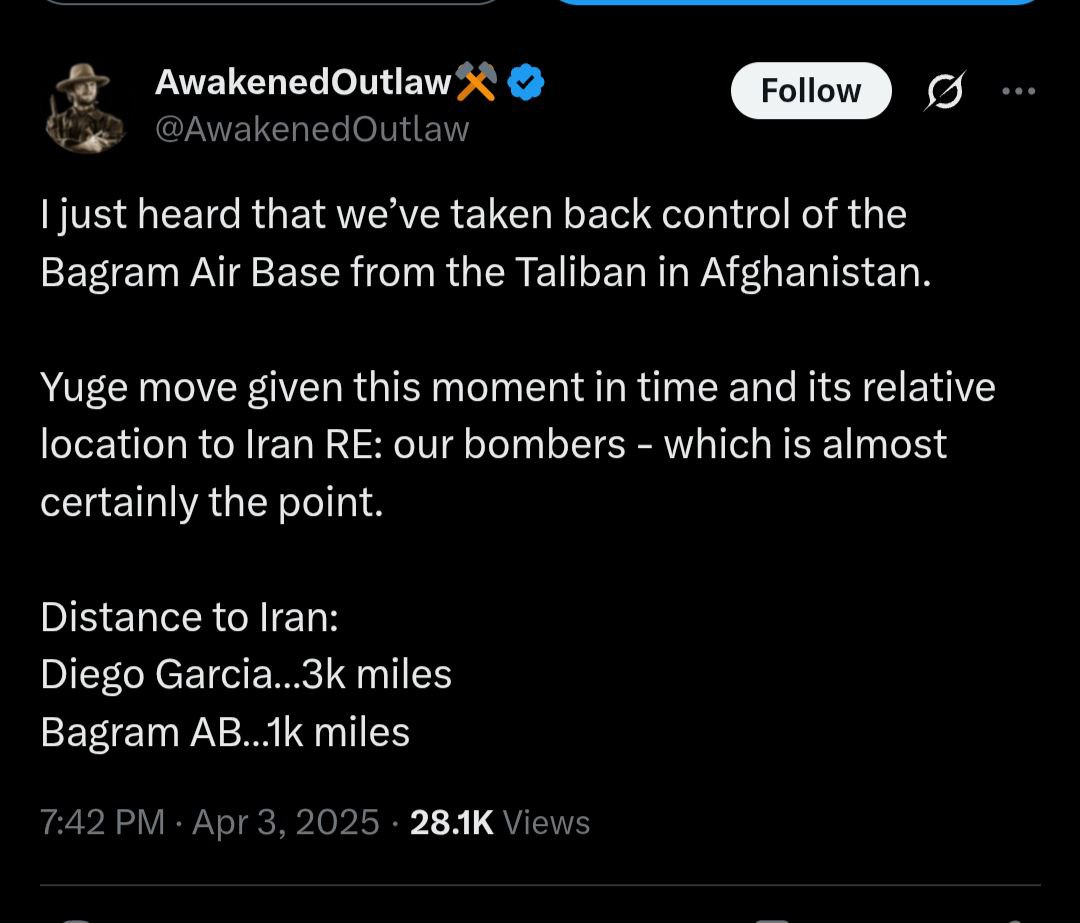The width and height of the screenshot is (1080, 923).
Task: Click the 7:42 PM timestamp
Action: [x=102, y=822]
